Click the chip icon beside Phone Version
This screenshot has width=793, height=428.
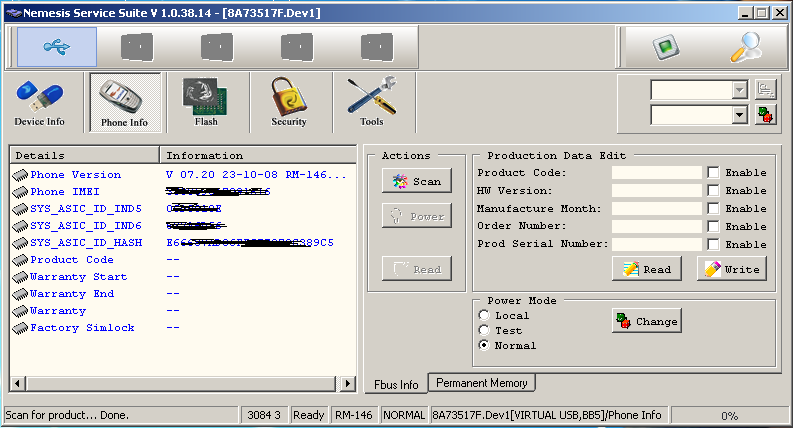(20, 175)
